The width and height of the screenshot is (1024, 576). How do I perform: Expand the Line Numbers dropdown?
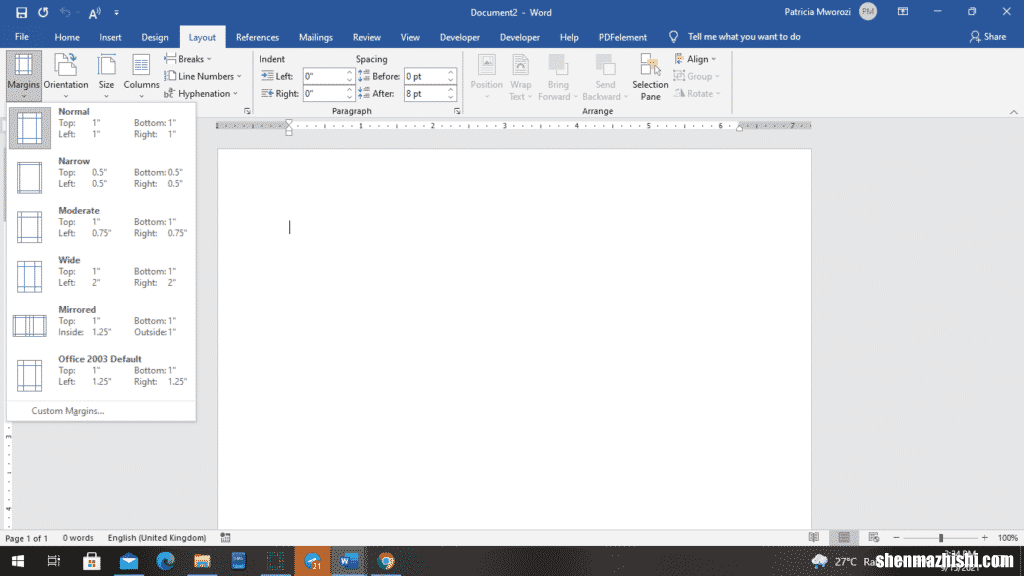(x=203, y=76)
